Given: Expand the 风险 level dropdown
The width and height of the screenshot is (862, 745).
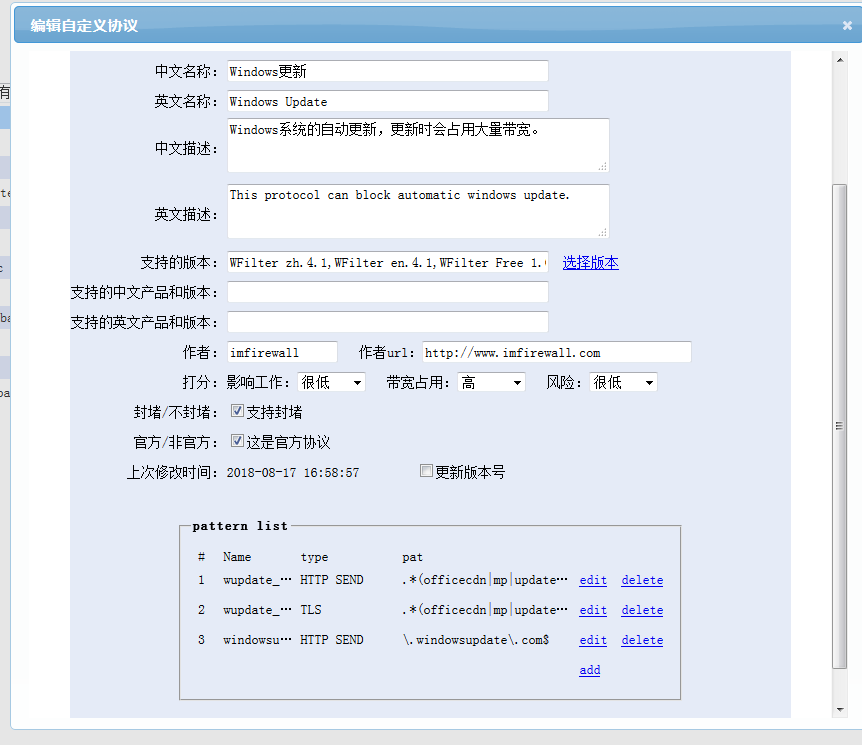Looking at the screenshot, I should coord(623,382).
